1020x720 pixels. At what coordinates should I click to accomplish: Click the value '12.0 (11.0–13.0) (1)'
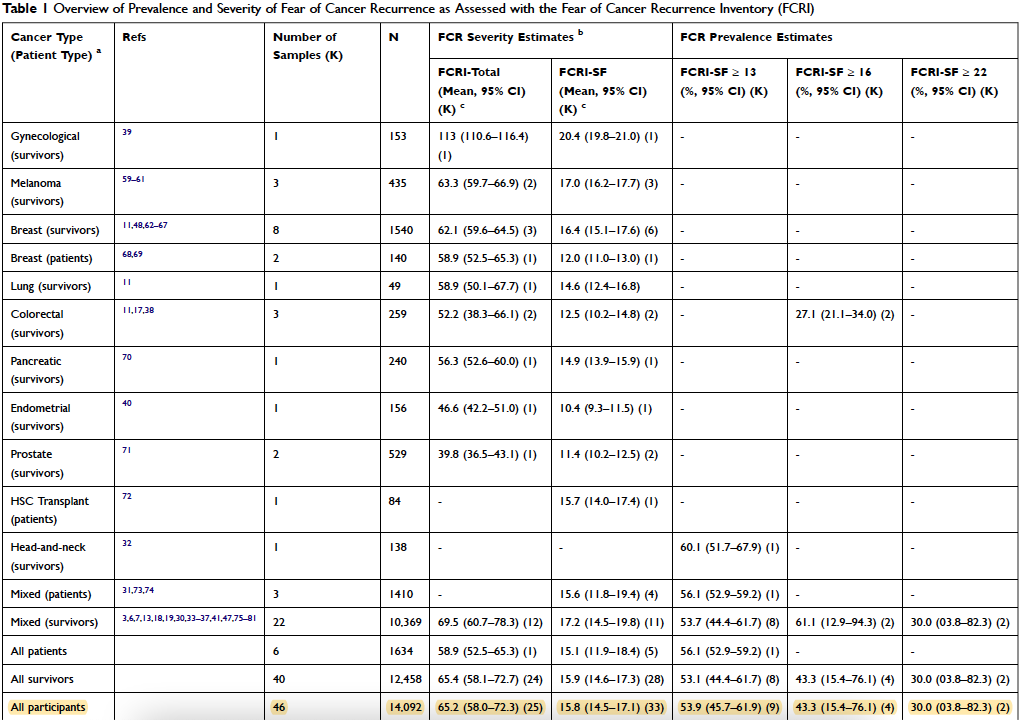point(608,258)
